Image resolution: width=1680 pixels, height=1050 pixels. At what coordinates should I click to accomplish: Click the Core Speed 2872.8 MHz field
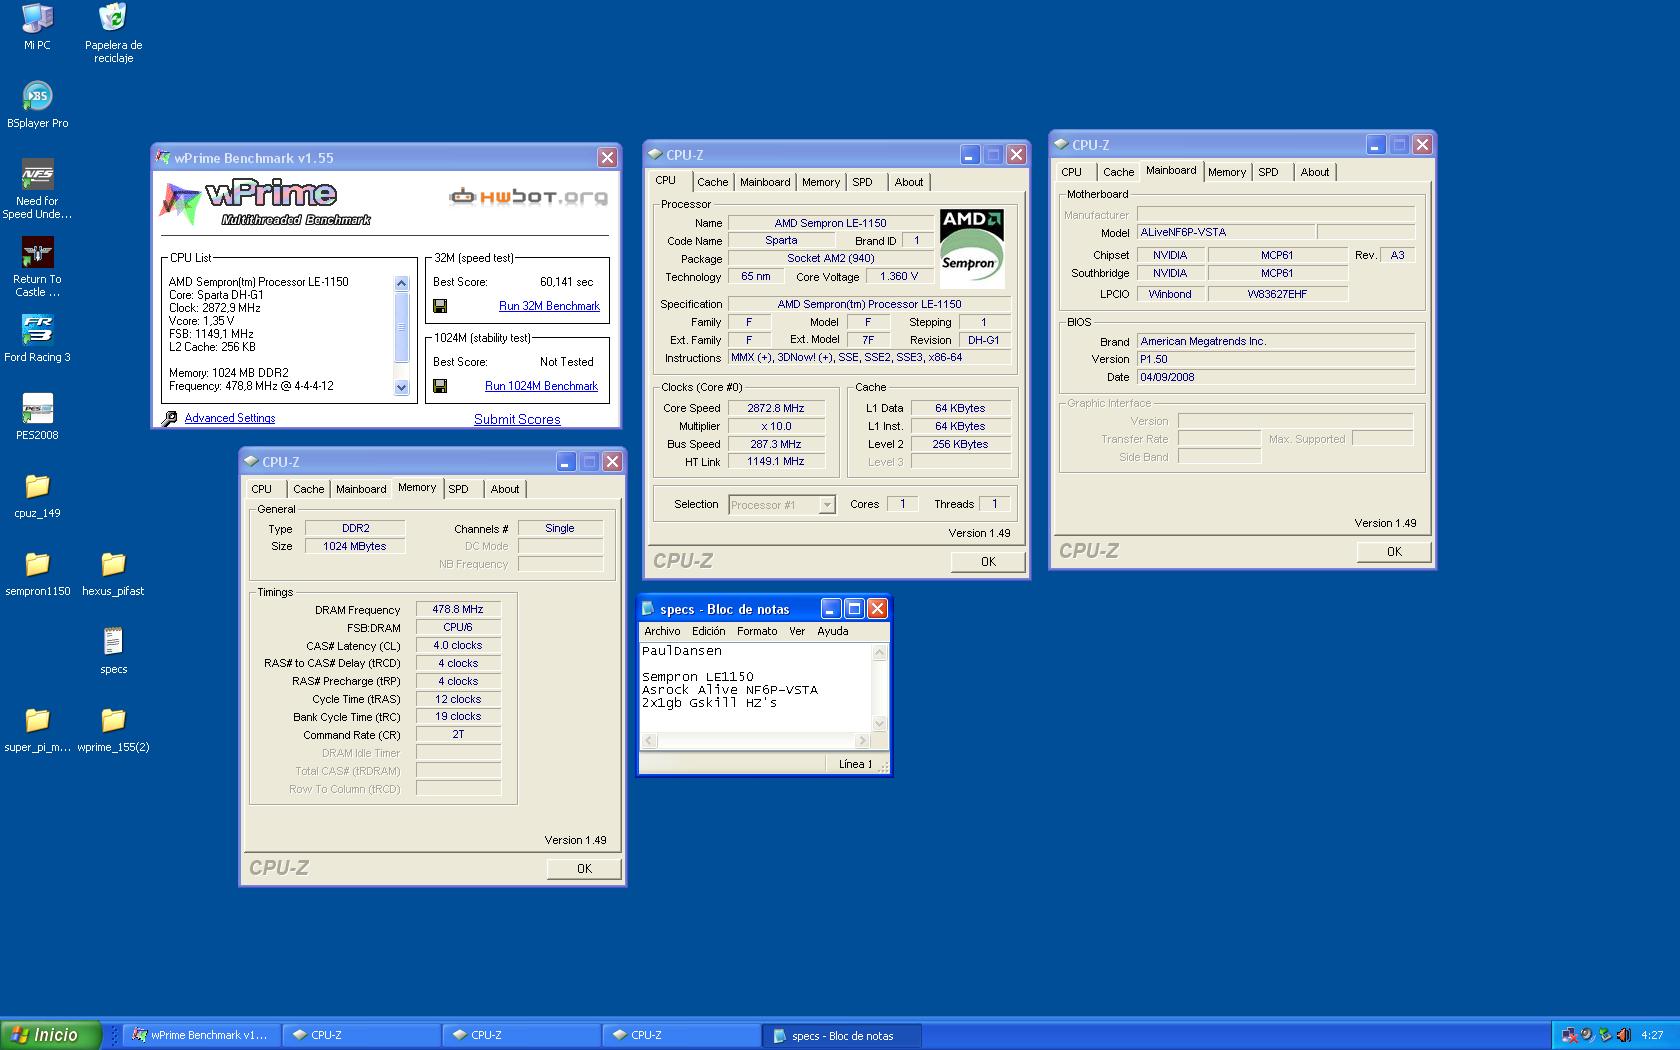[x=776, y=408]
